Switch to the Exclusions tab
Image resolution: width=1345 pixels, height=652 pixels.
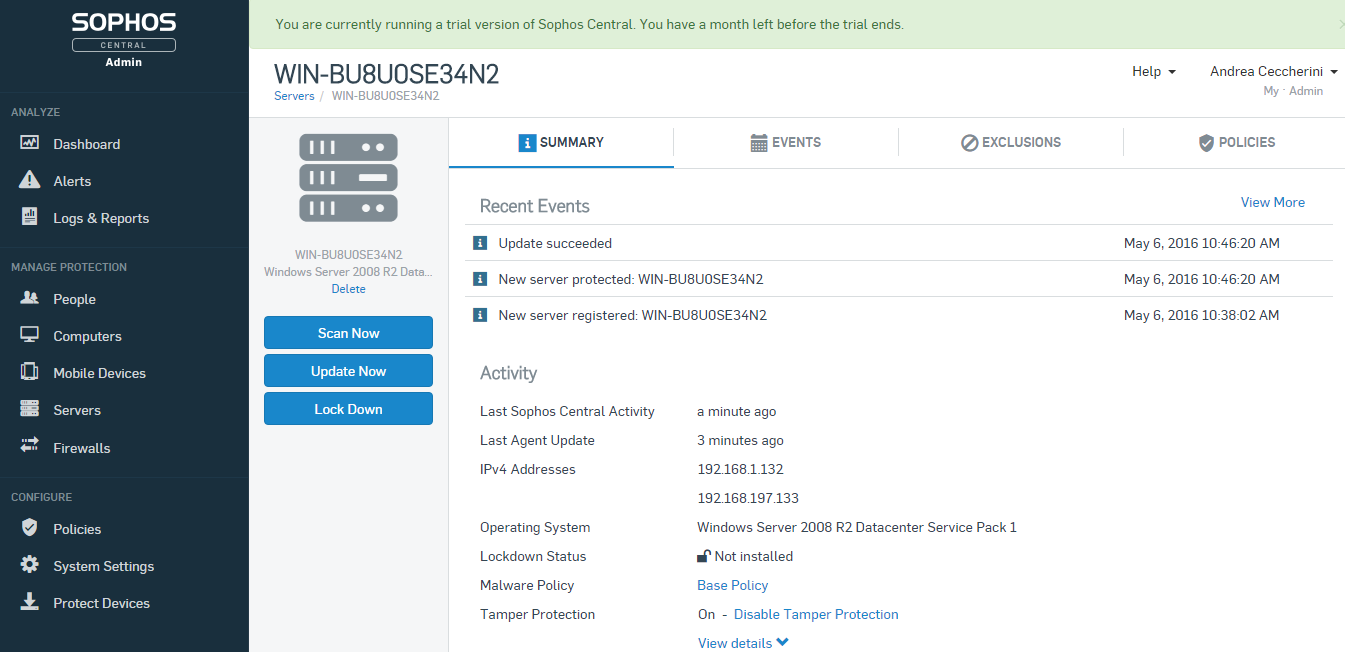click(1011, 143)
